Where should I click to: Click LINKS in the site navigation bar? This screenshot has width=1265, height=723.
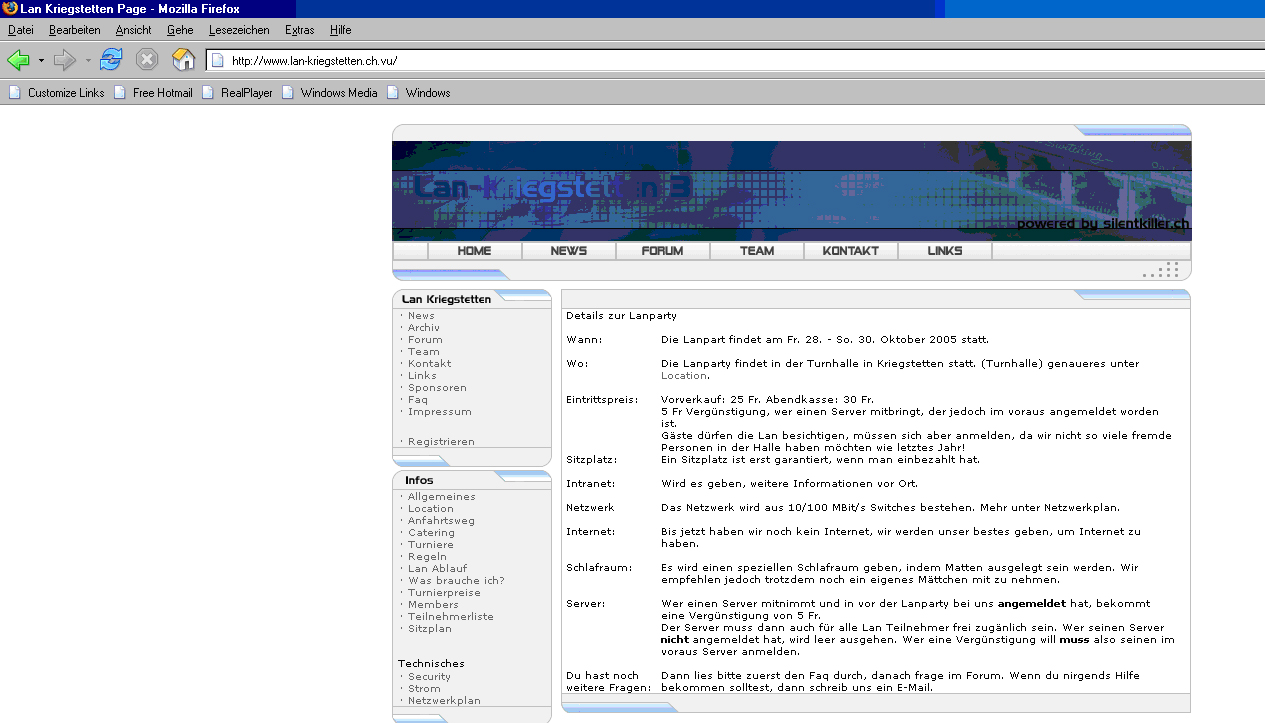(944, 251)
